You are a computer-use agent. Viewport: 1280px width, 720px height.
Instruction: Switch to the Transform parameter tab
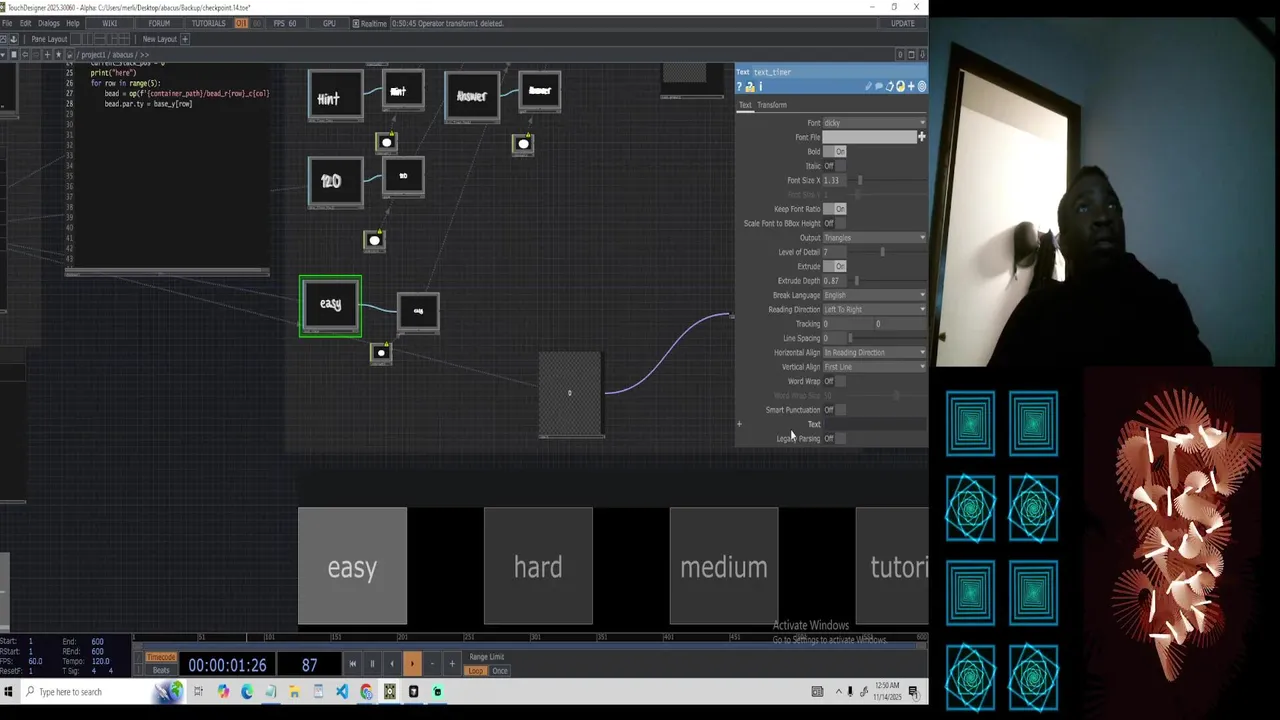pos(771,105)
